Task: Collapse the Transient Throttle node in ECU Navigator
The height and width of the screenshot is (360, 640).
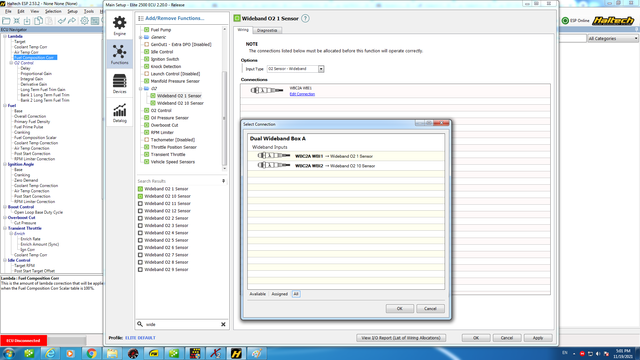Action: [5, 229]
